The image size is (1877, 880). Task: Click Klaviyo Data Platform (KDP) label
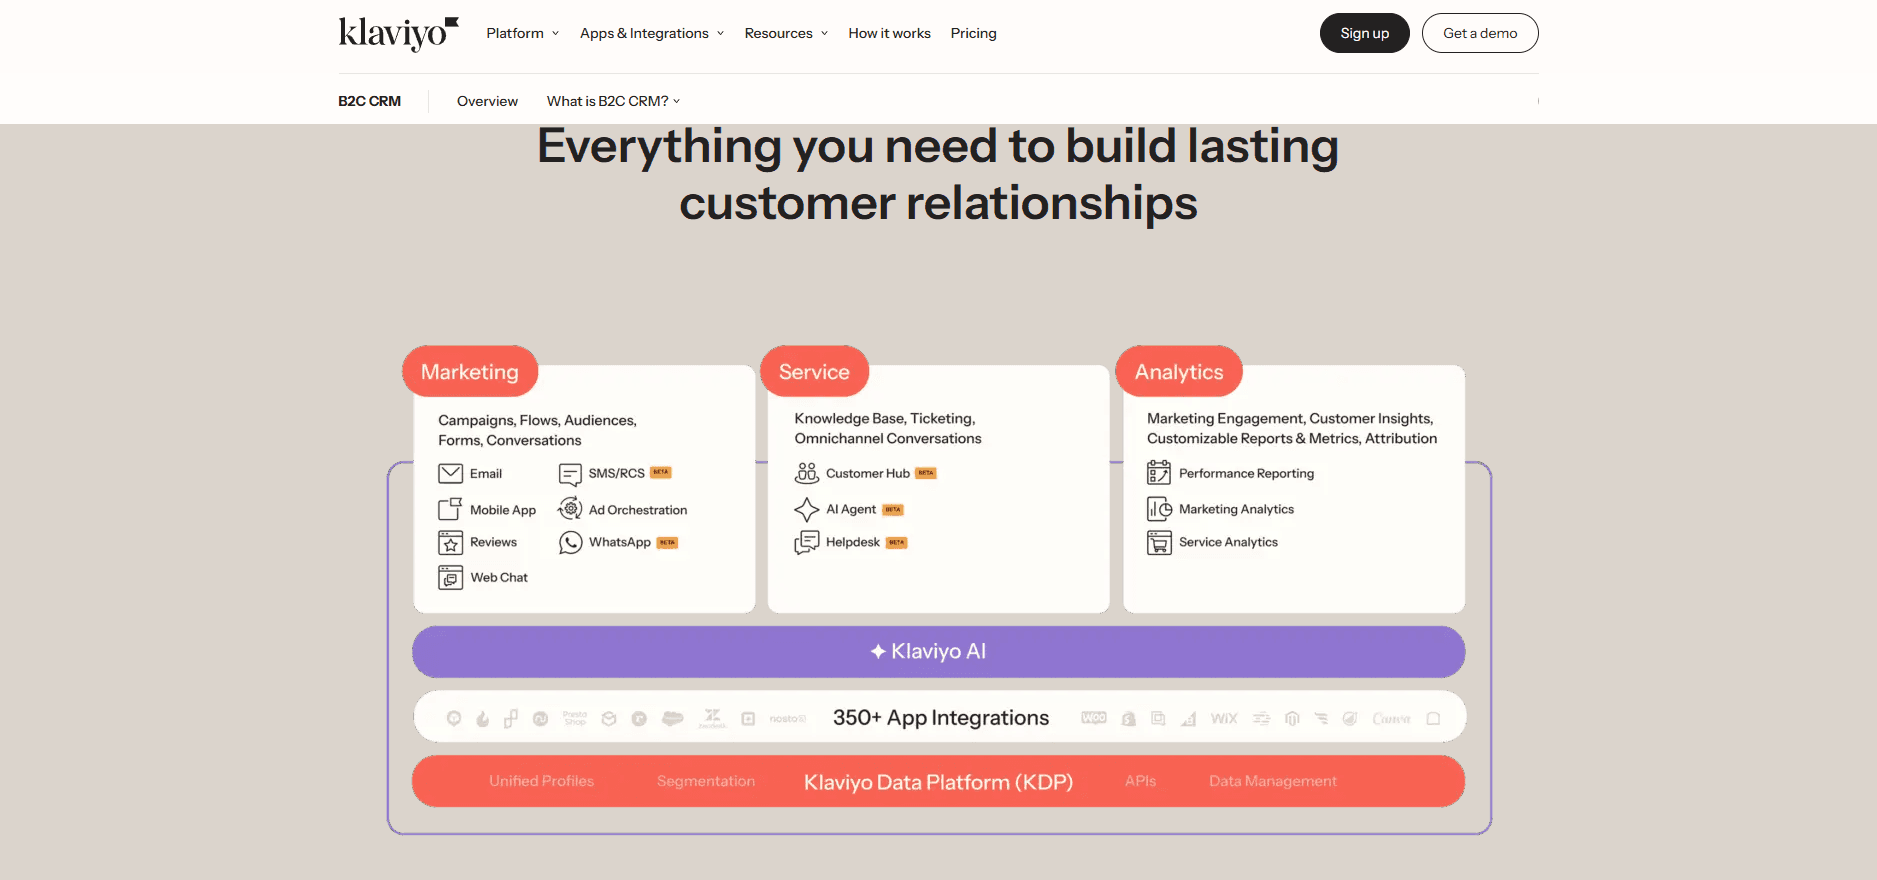[x=938, y=782]
